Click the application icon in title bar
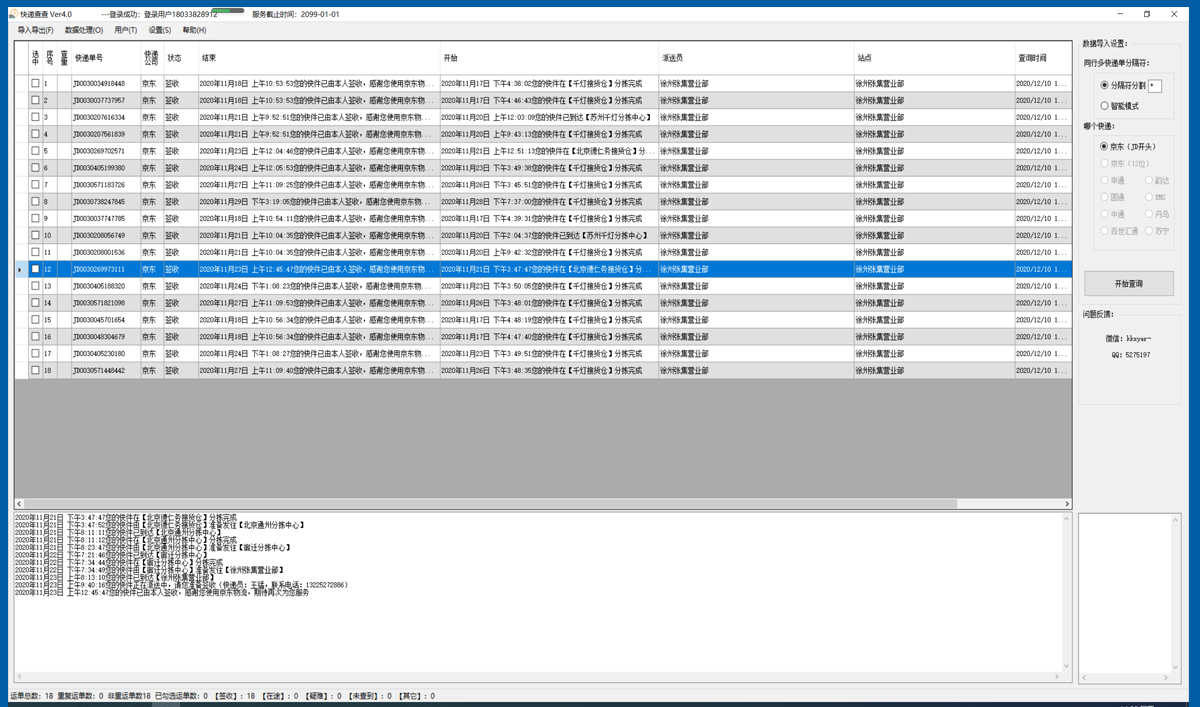 click(13, 14)
